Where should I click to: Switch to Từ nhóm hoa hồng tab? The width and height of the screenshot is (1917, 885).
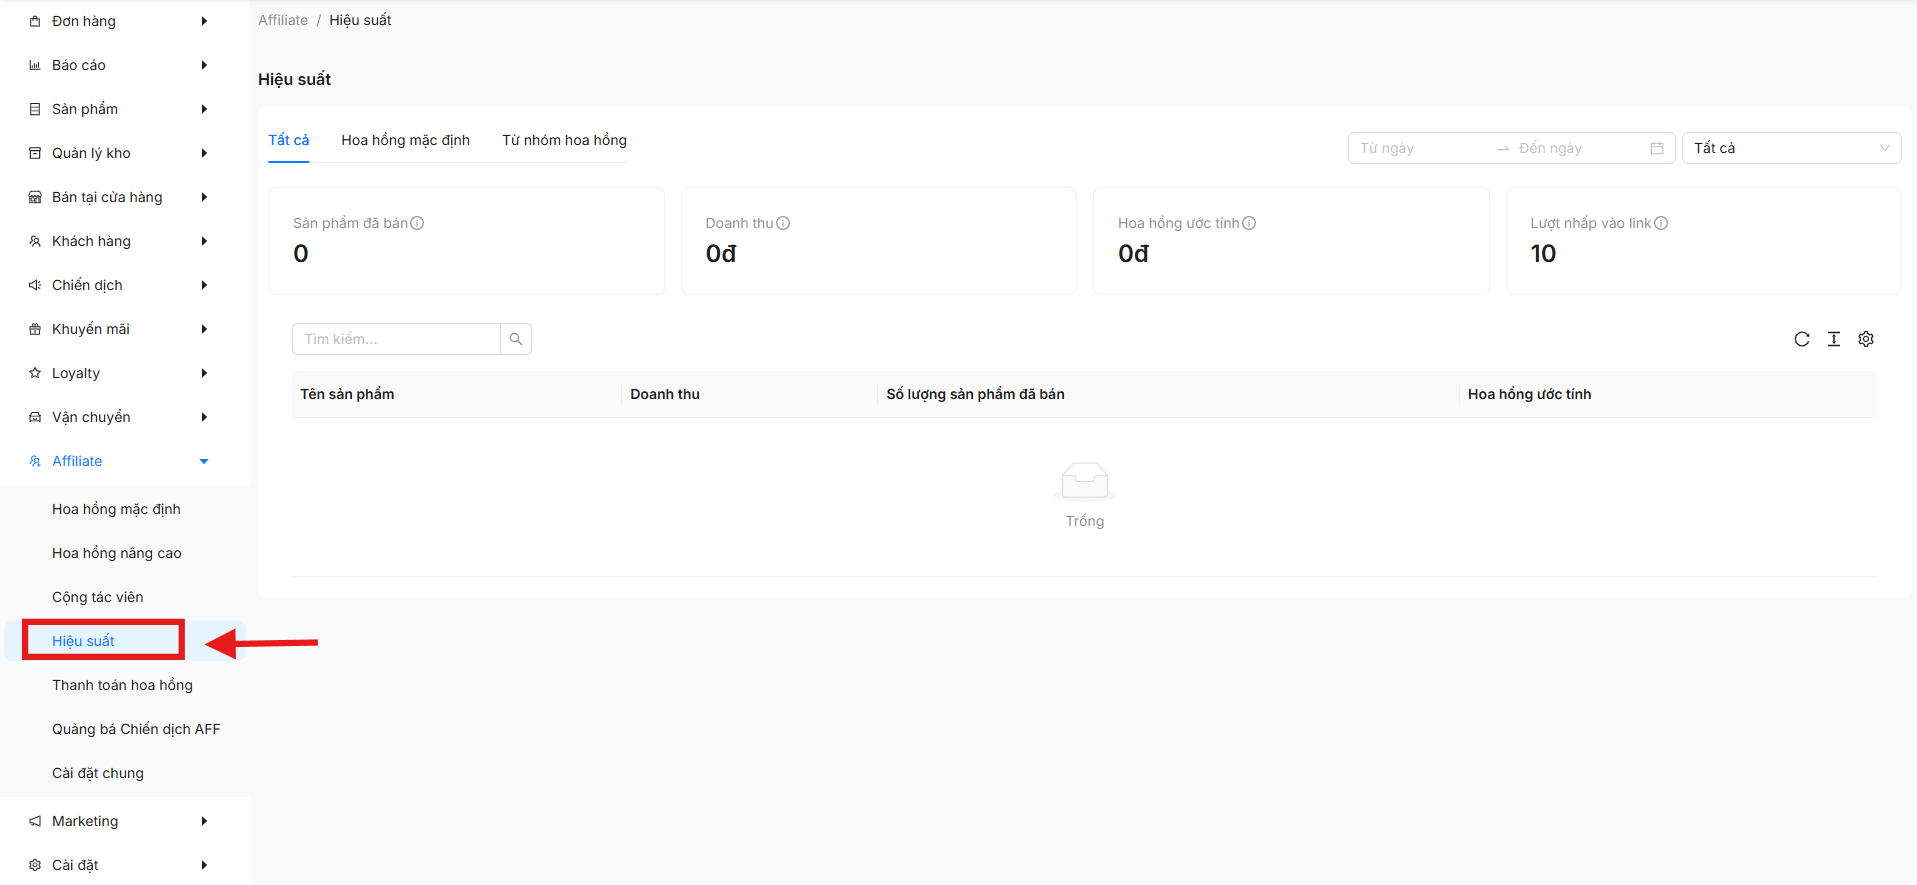click(564, 140)
